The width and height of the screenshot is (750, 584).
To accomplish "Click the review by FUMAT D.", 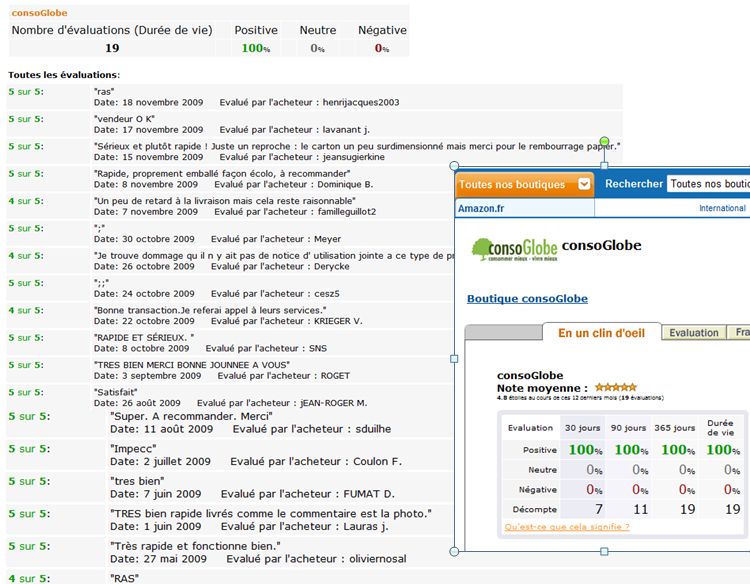I will click(x=230, y=487).
